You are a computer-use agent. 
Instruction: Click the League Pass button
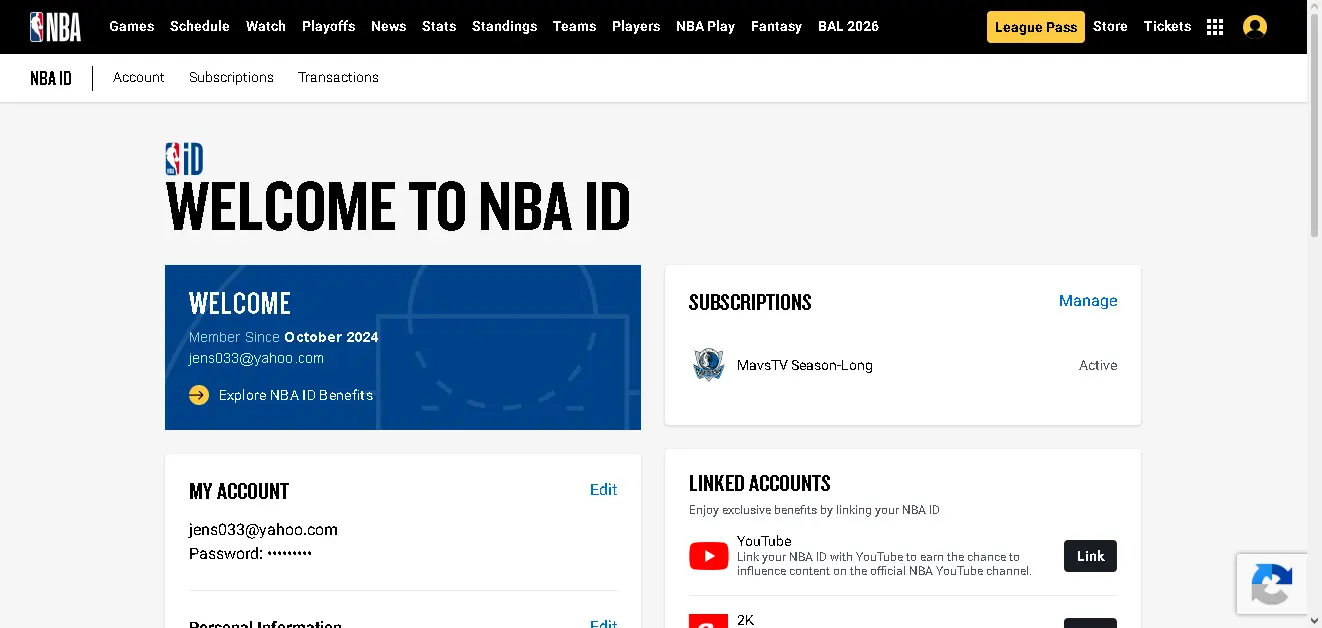(x=1036, y=27)
